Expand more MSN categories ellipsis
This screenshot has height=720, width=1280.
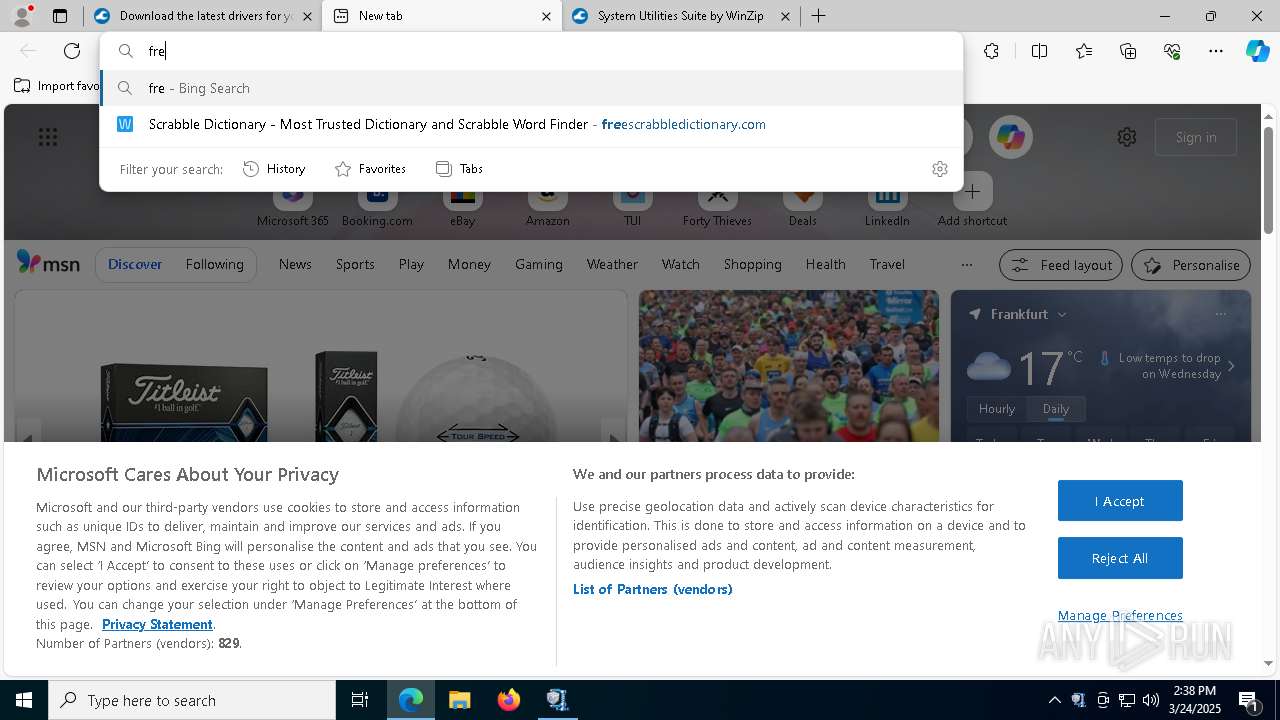click(x=966, y=265)
